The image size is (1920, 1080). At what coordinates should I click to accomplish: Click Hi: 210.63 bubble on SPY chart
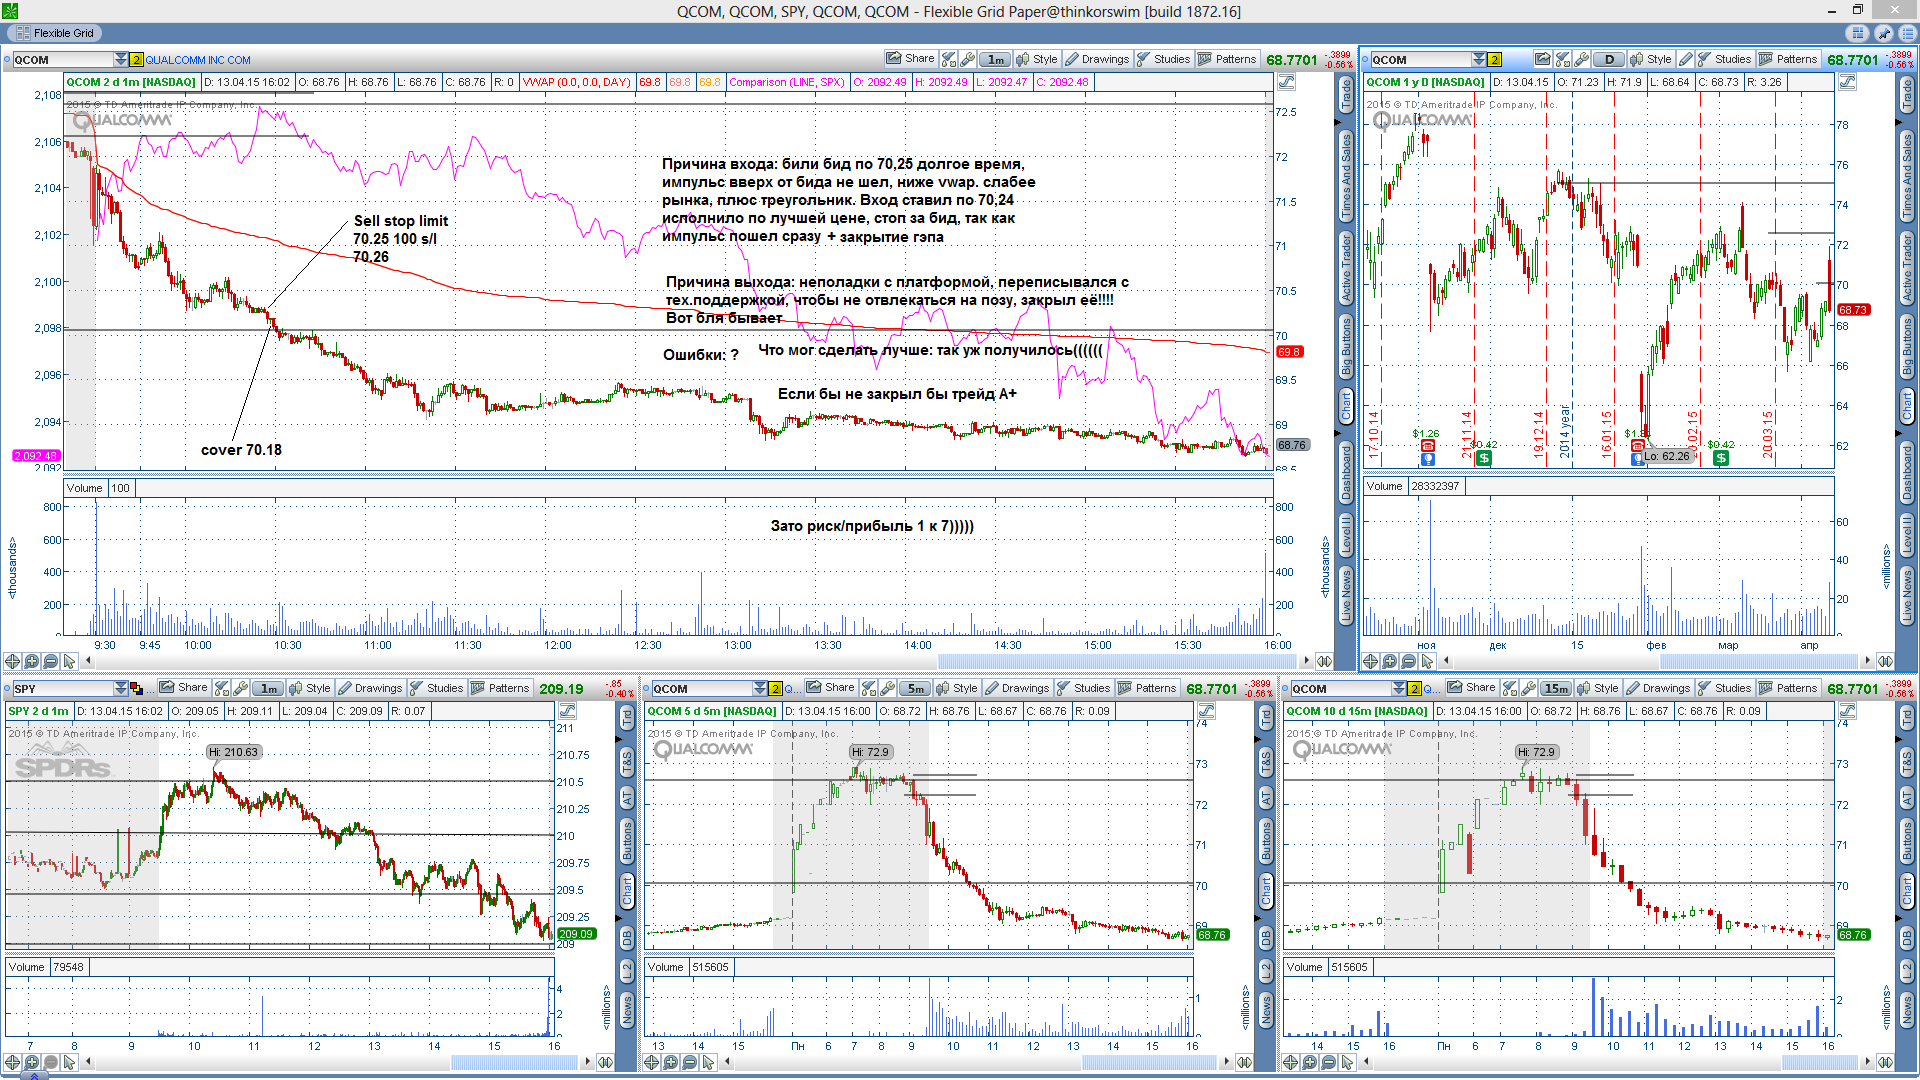tap(233, 752)
